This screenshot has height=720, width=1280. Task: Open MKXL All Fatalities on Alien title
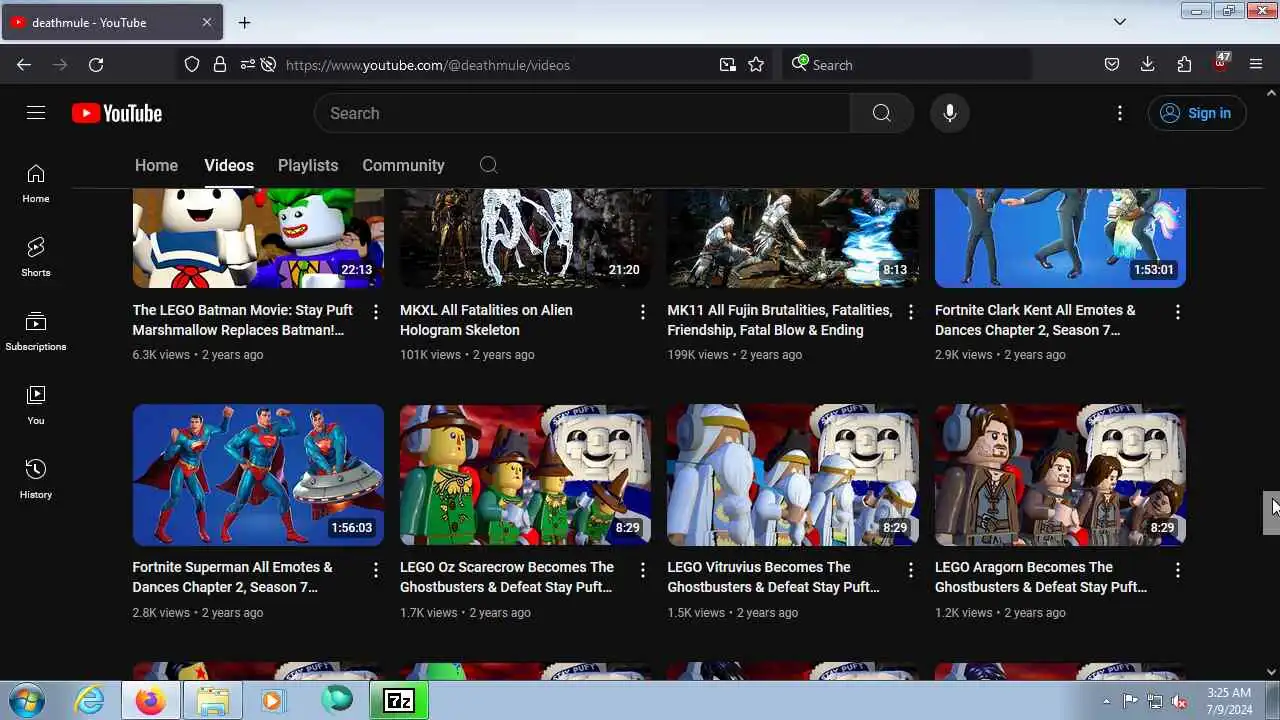tap(486, 320)
